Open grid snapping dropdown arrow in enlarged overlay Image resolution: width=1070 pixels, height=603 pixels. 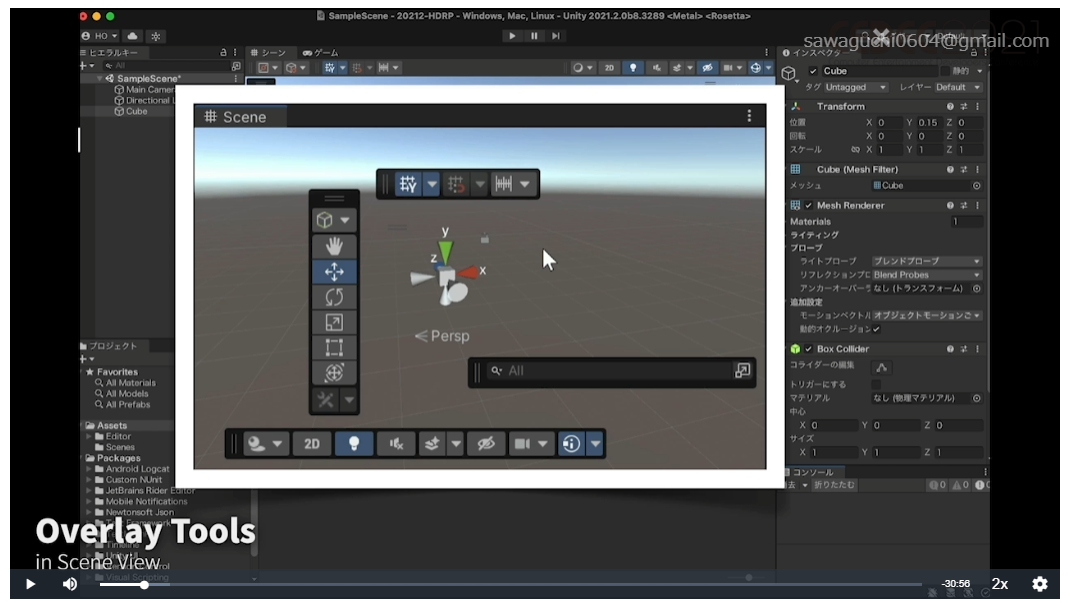tap(431, 184)
